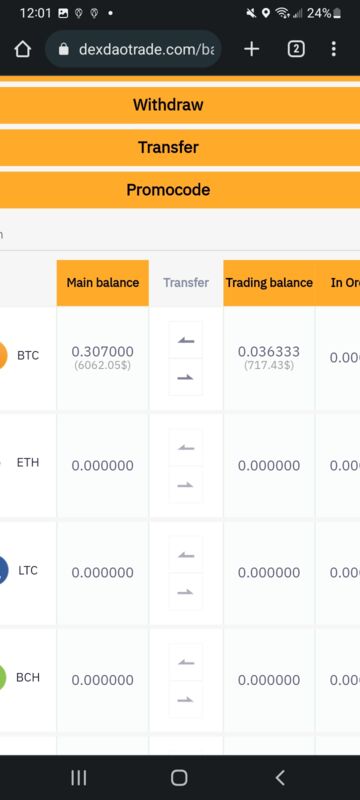Tap the Android recent apps button
360x800 pixels.
pos(79,778)
